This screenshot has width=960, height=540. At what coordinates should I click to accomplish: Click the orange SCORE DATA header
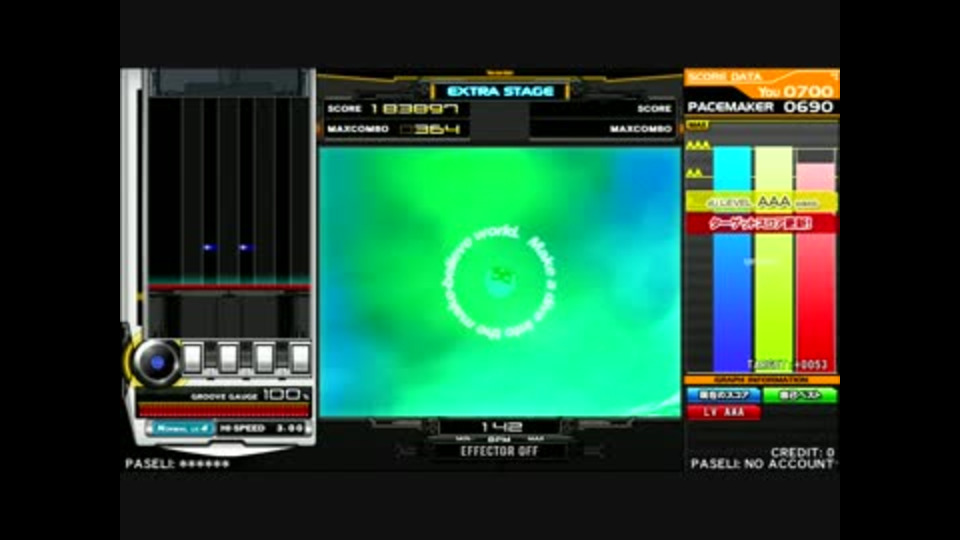726,77
